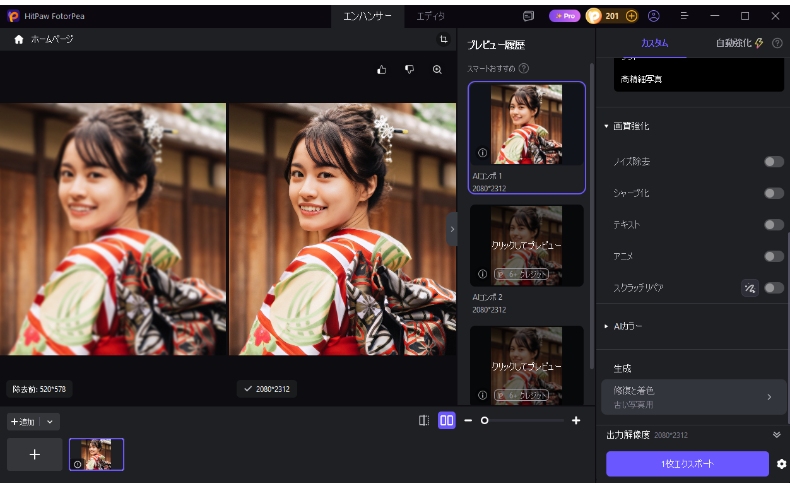Click the thumbs up icon
Image resolution: width=790 pixels, height=488 pixels.
click(x=381, y=69)
